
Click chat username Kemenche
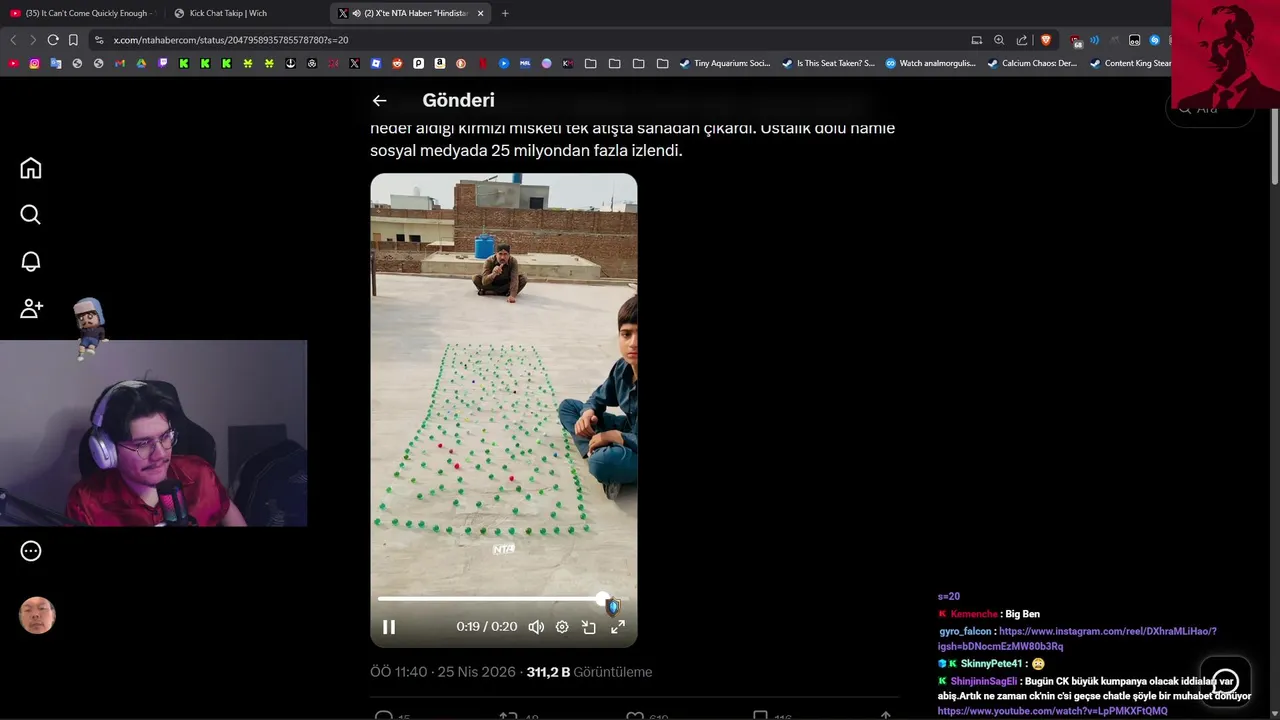(974, 614)
